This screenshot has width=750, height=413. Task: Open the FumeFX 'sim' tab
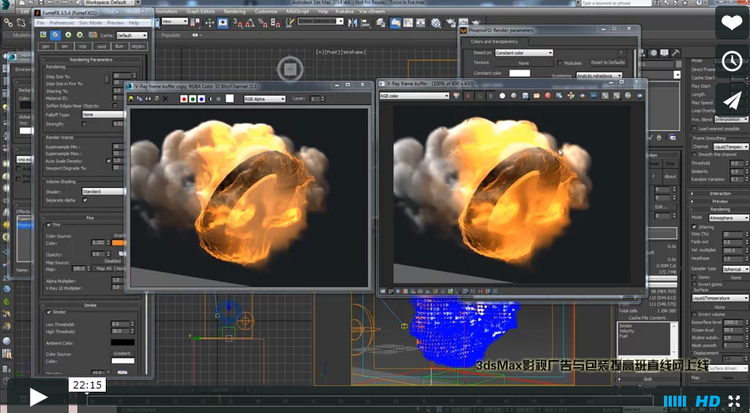[x=64, y=46]
